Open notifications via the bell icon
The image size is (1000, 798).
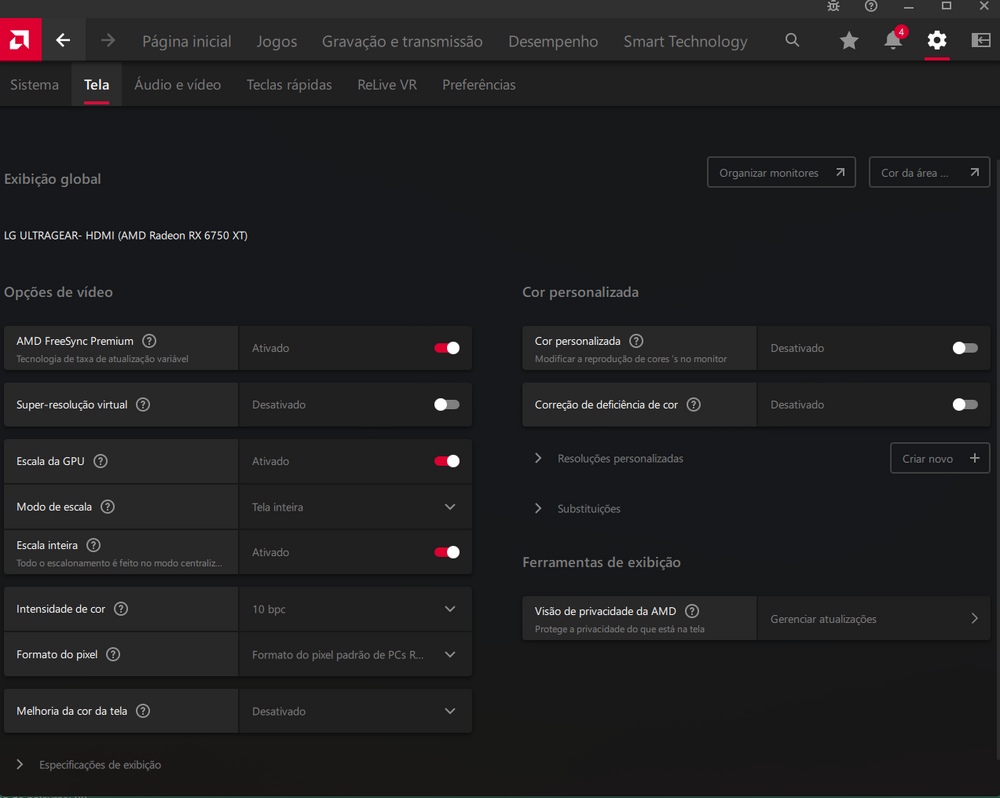click(892, 41)
